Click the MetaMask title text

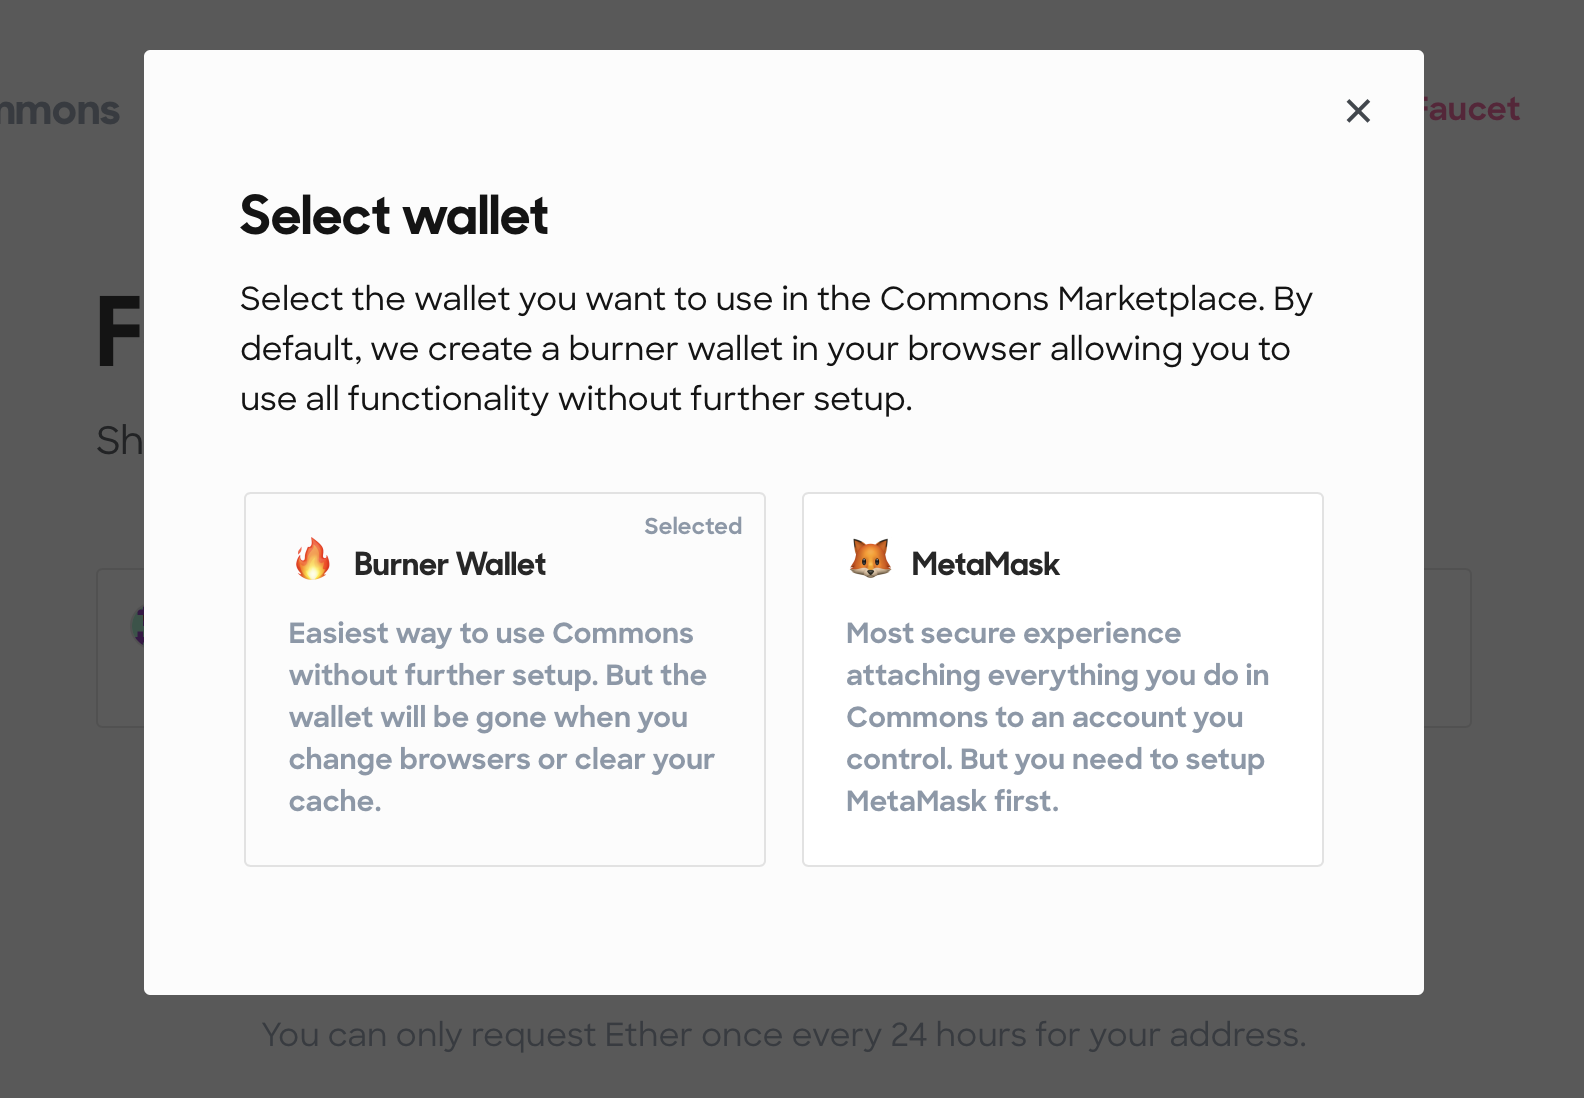[x=986, y=564]
